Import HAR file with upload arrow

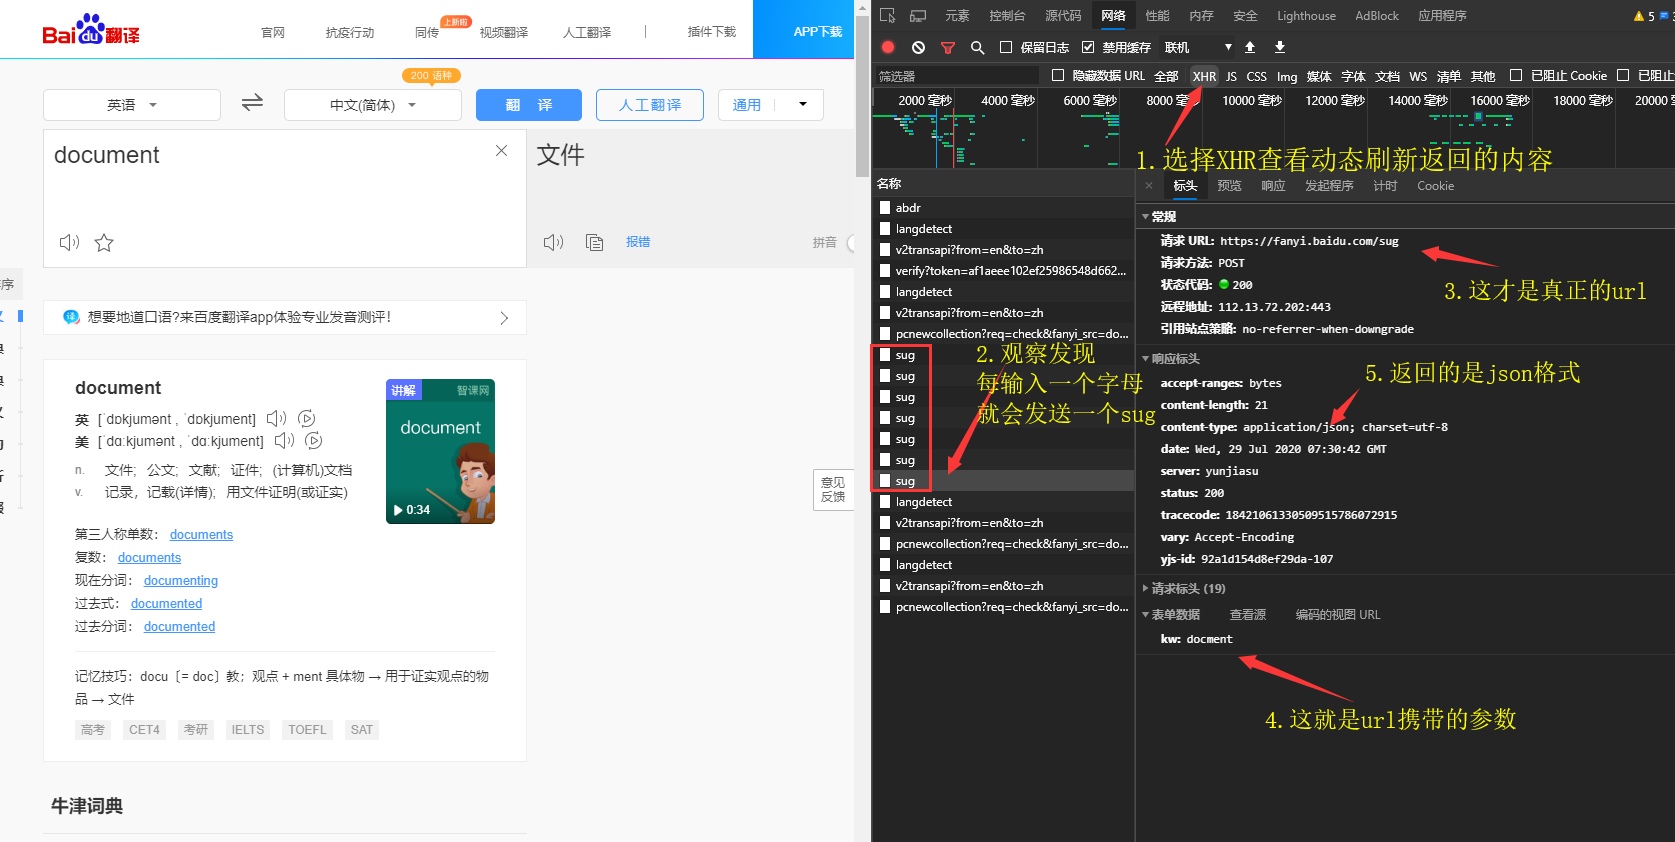(1250, 47)
